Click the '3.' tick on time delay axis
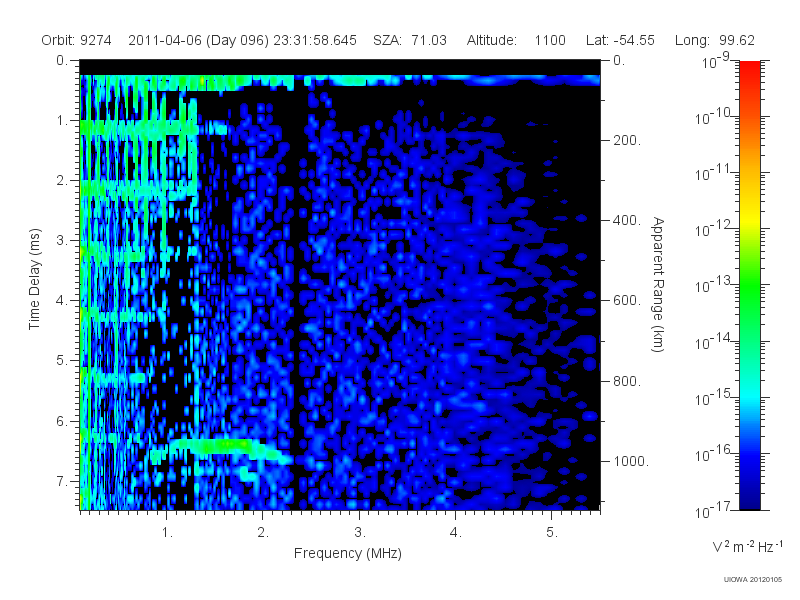The image size is (800, 600). (62, 240)
